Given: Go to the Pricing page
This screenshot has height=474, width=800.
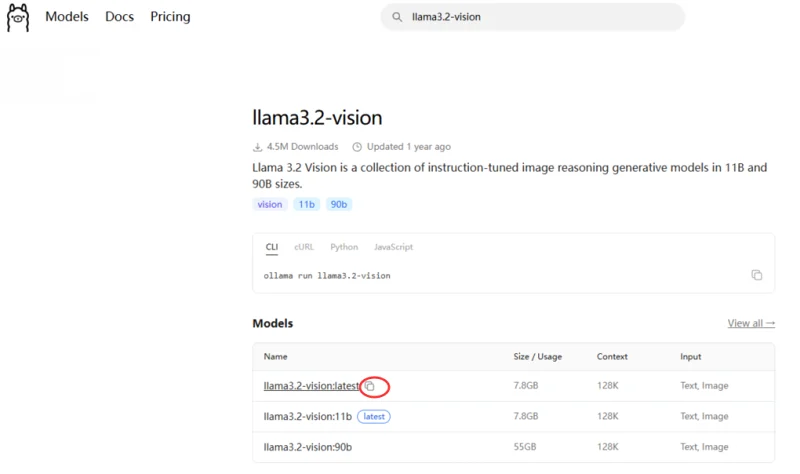Looking at the screenshot, I should pos(170,17).
